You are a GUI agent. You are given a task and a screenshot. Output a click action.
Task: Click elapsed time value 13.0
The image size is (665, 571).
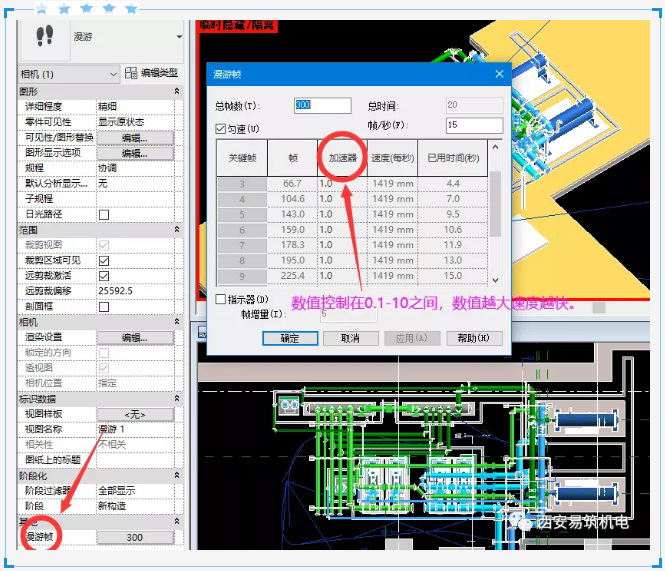[x=453, y=260]
